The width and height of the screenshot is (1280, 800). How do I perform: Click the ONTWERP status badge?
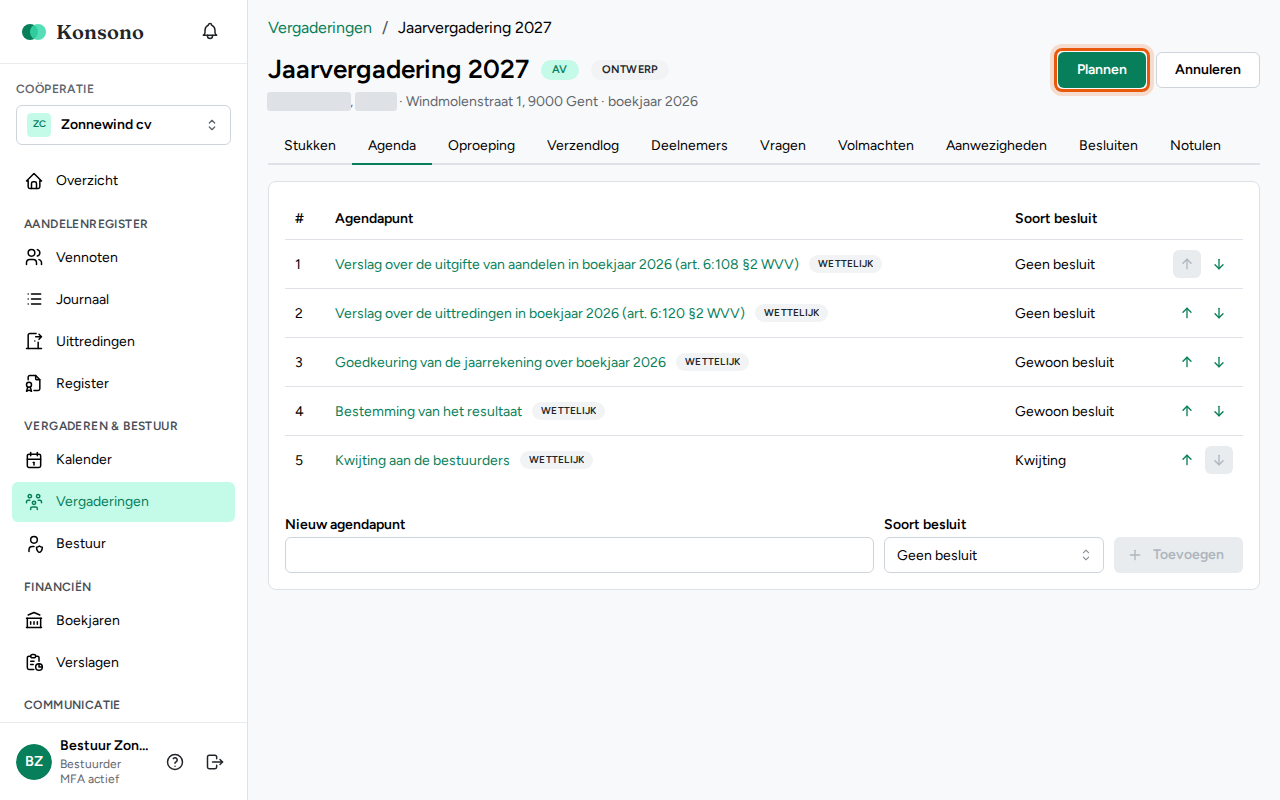coord(630,70)
